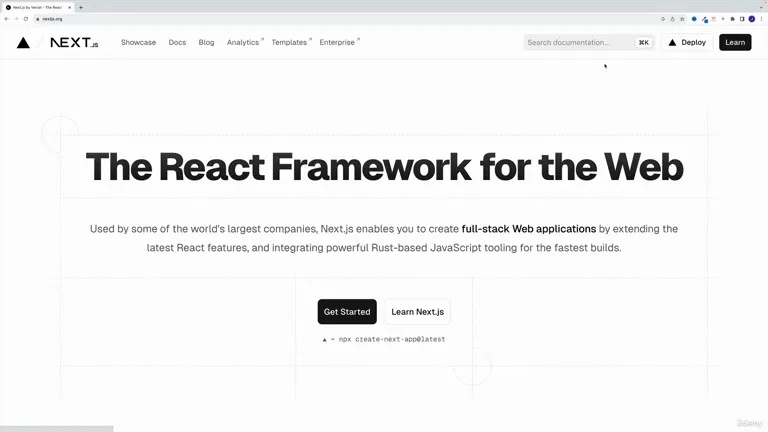Go back in browser history
This screenshot has height=432, width=768.
(x=6, y=19)
